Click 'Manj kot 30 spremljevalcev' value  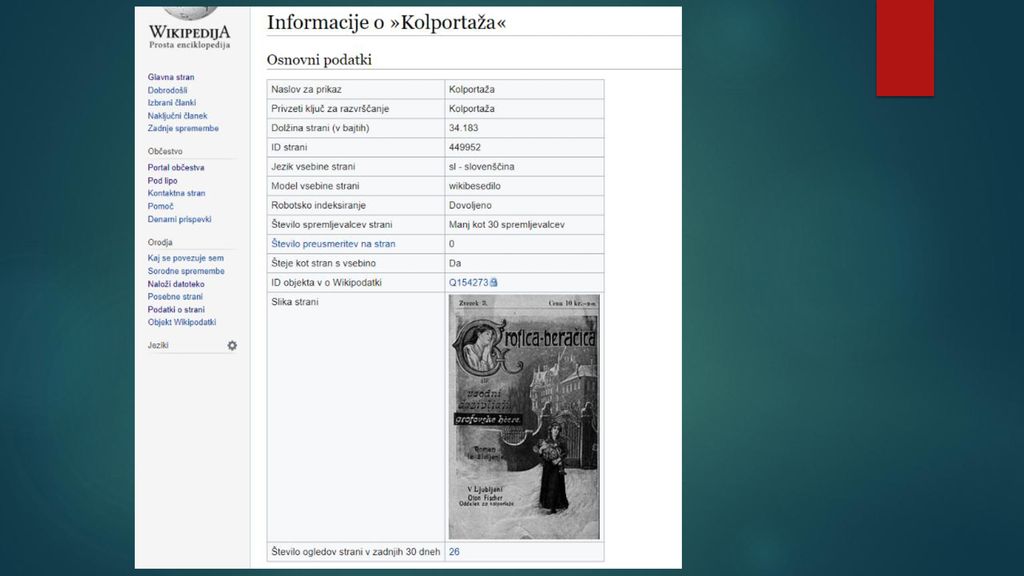click(x=507, y=225)
